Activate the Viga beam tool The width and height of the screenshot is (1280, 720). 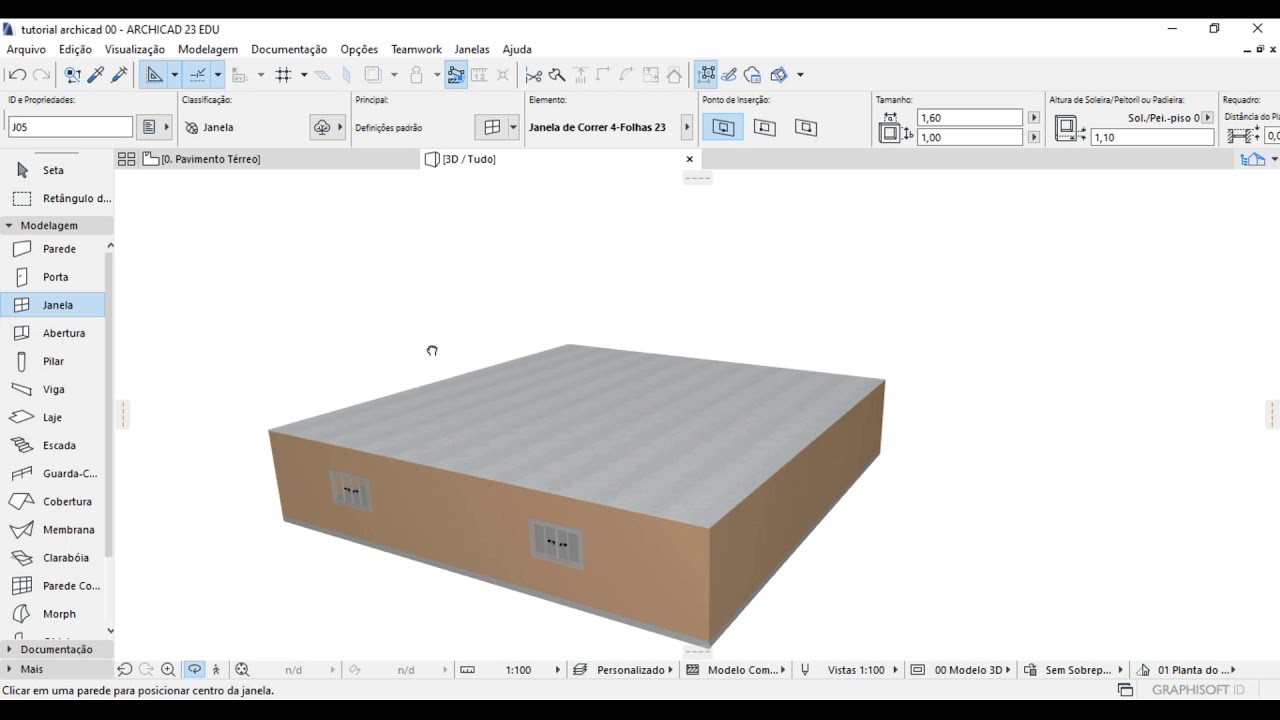(52, 389)
